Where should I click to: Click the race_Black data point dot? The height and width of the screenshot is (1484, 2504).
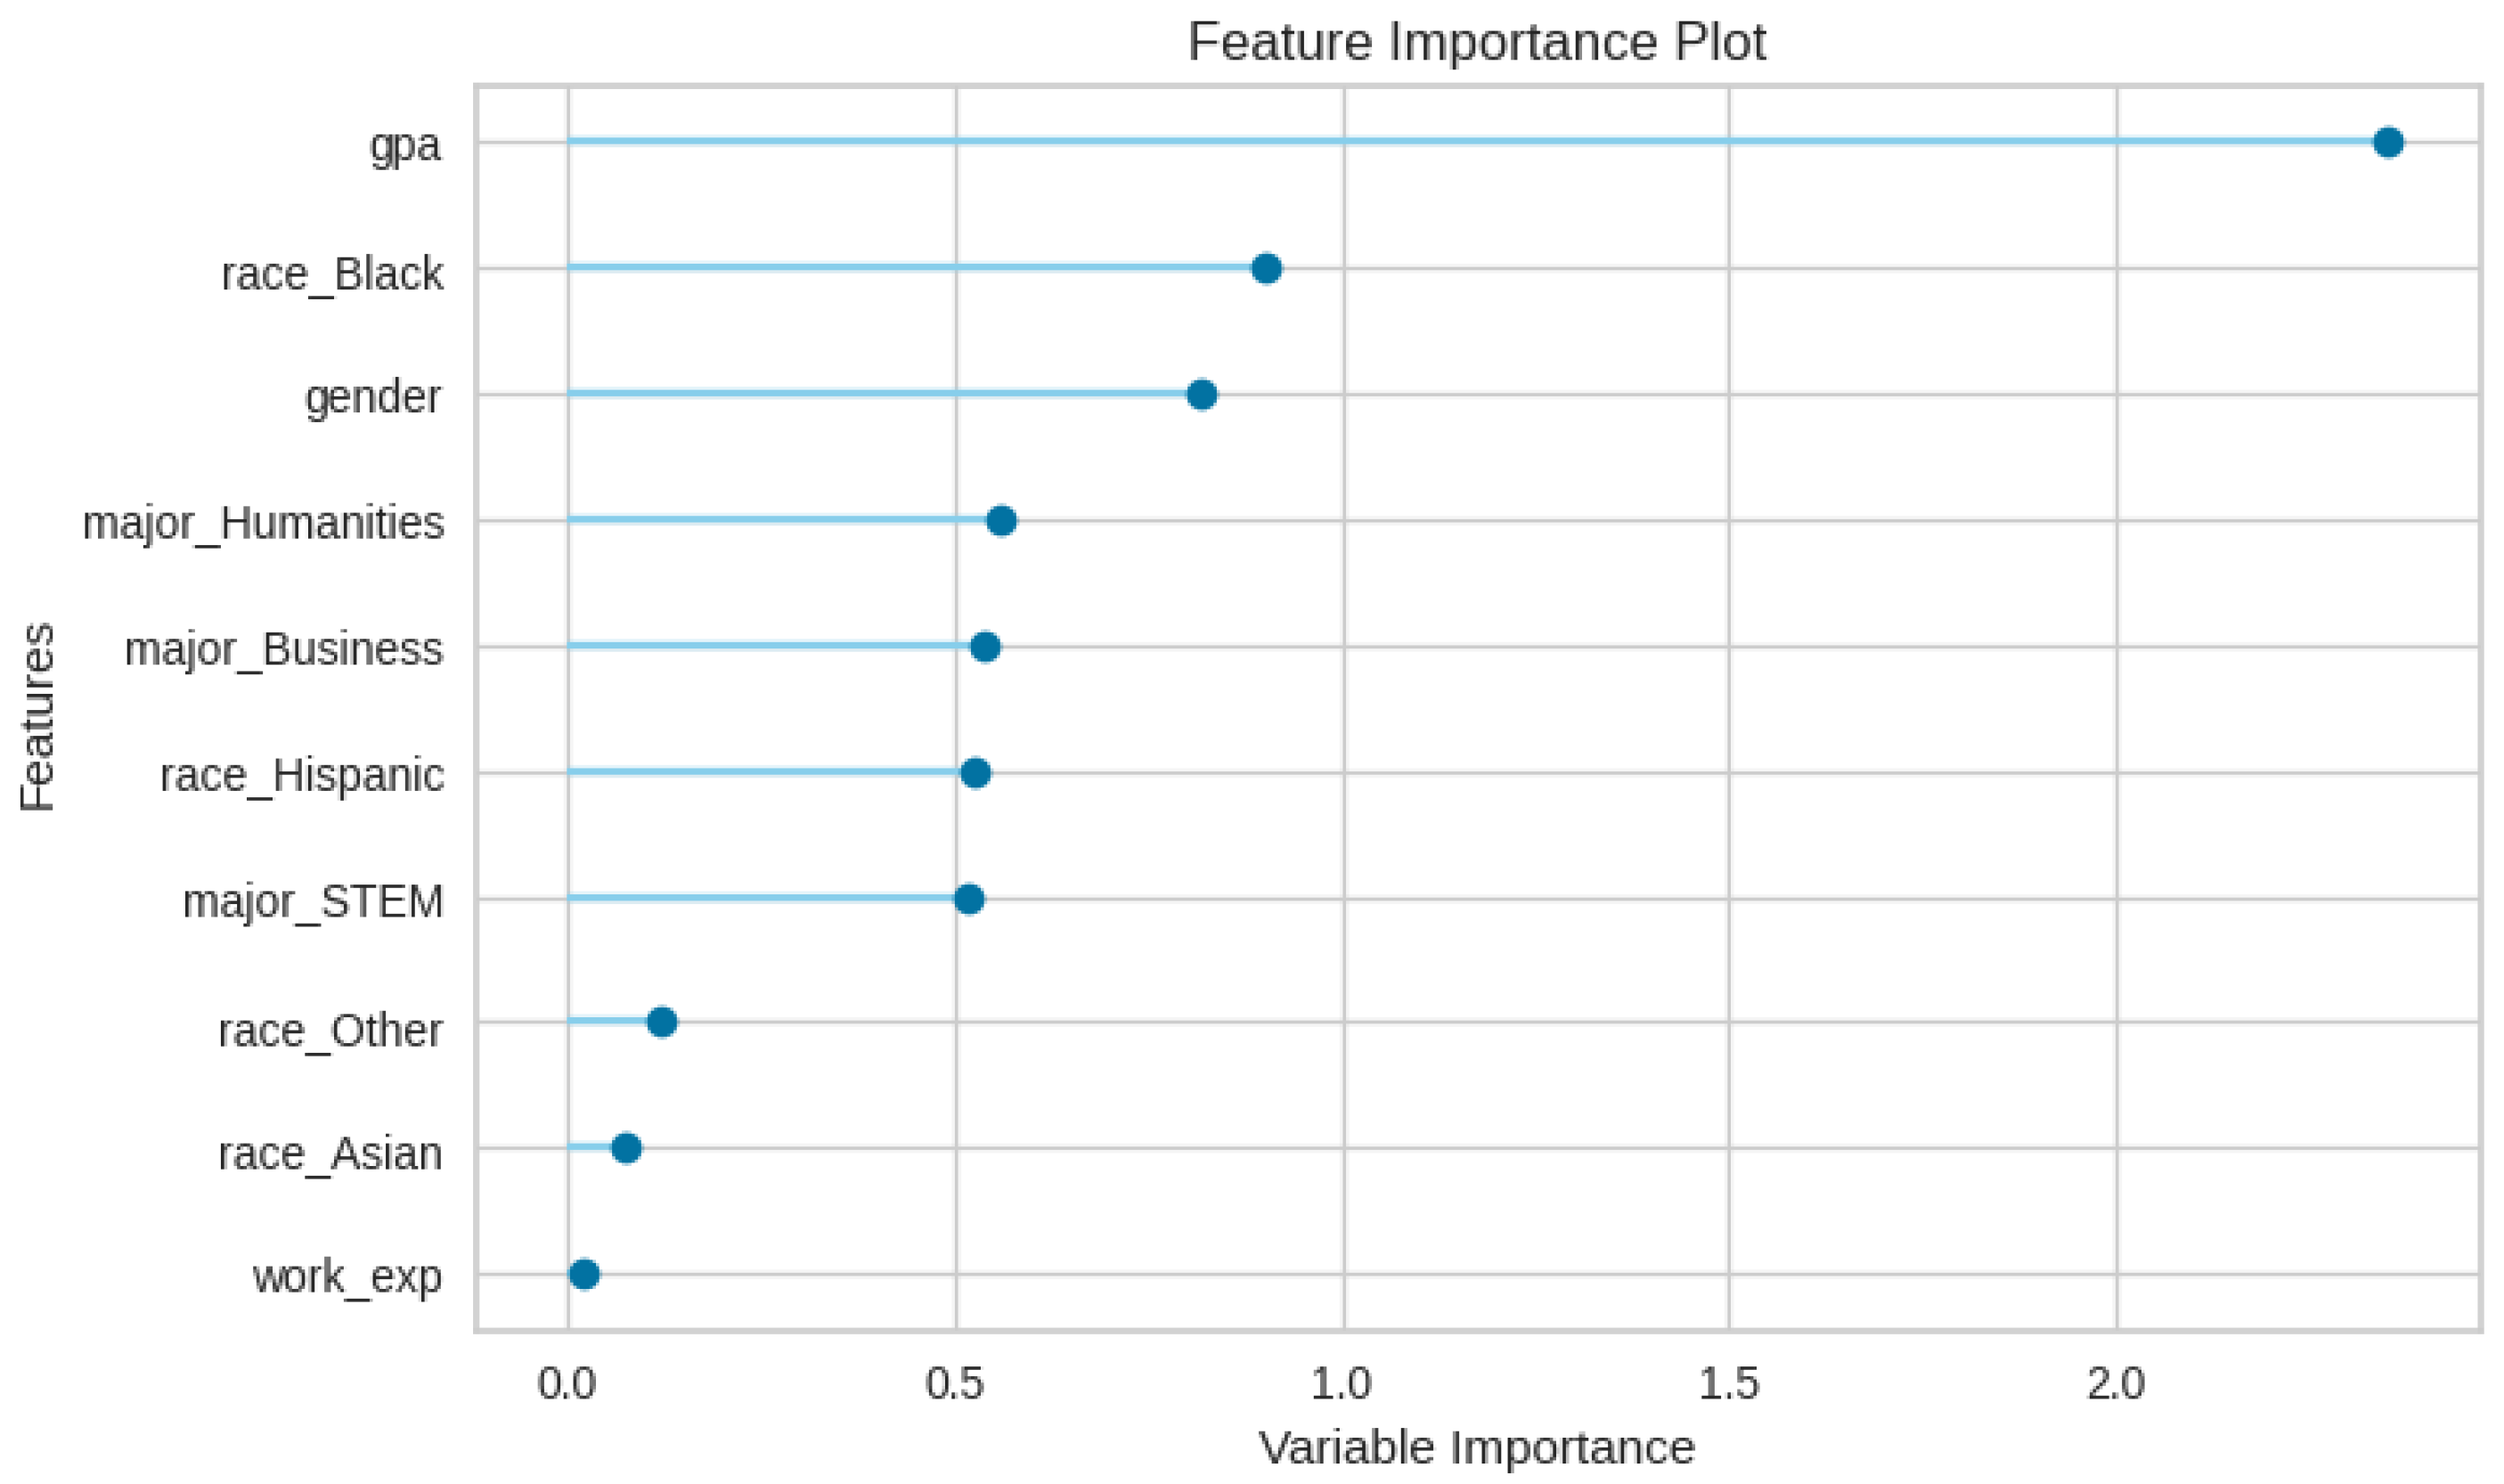click(x=1266, y=269)
